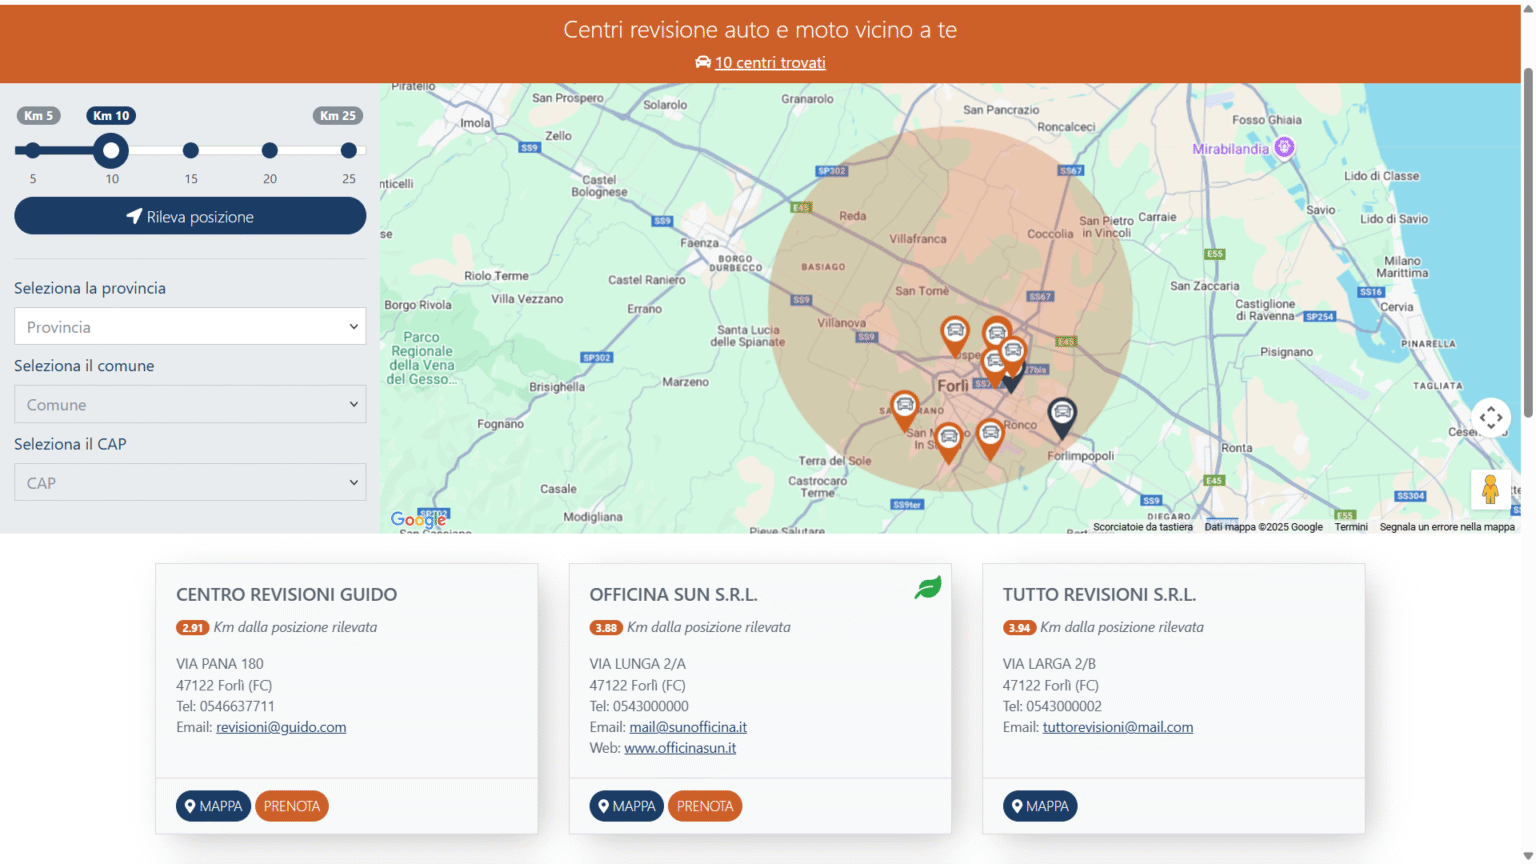Click the dark map marker near Forlimpopoli

pyautogui.click(x=1062, y=415)
